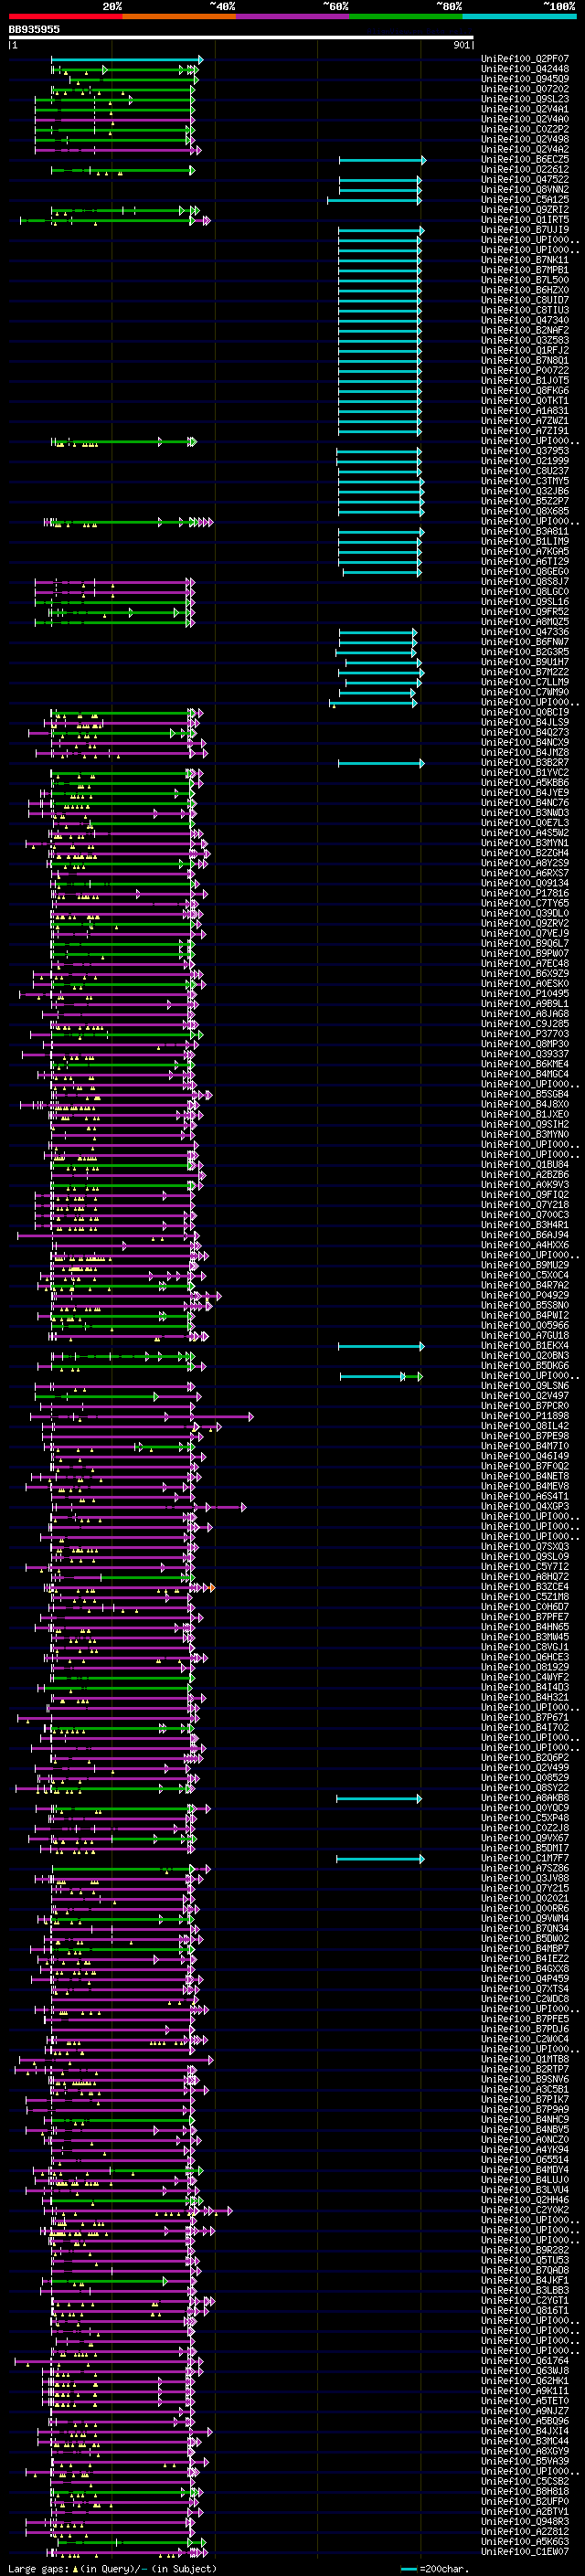Click cyan alignment bar of UniRef100_B3B2R7

click(x=381, y=764)
